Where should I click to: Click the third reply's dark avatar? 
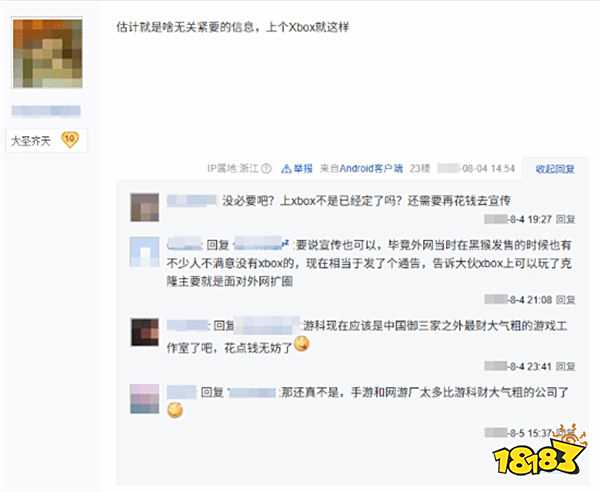click(145, 332)
